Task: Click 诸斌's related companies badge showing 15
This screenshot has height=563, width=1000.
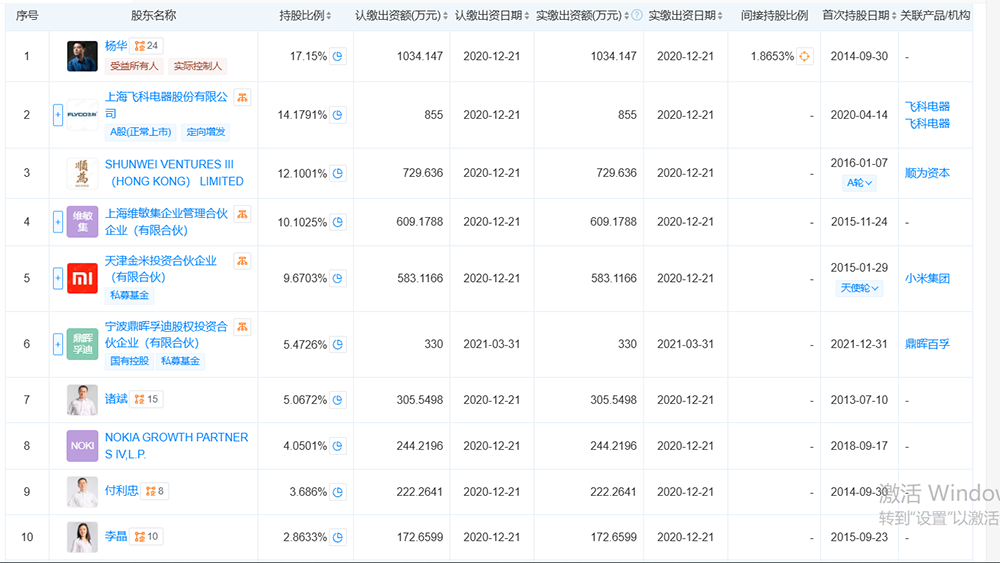Action: coord(146,399)
